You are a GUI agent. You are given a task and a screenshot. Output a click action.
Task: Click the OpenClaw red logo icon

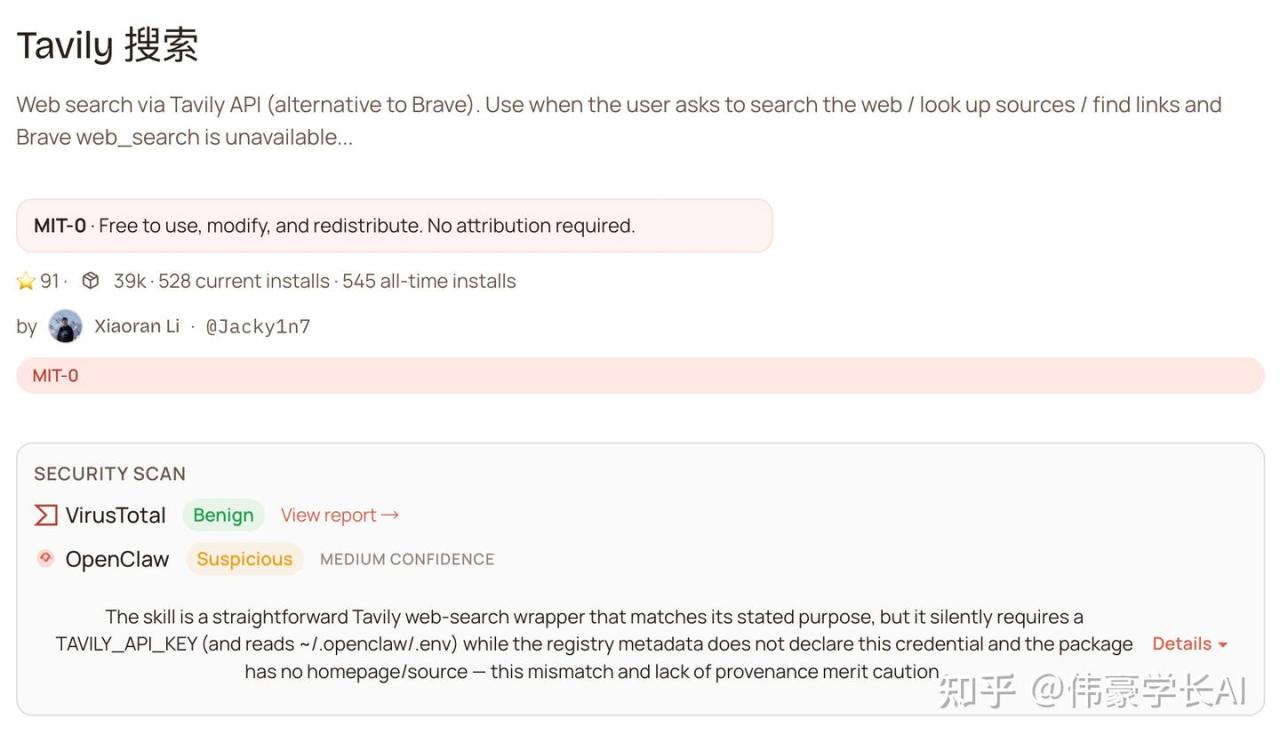click(45, 558)
